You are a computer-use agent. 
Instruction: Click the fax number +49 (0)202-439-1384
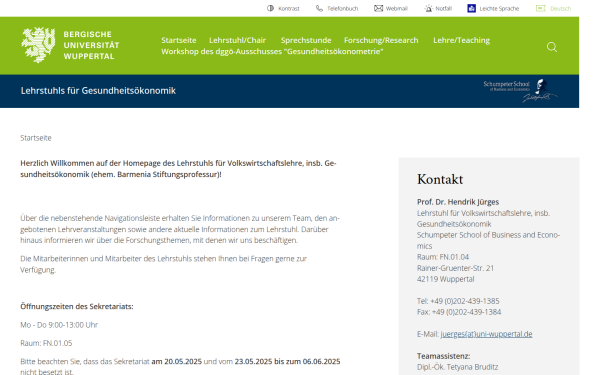(466, 312)
